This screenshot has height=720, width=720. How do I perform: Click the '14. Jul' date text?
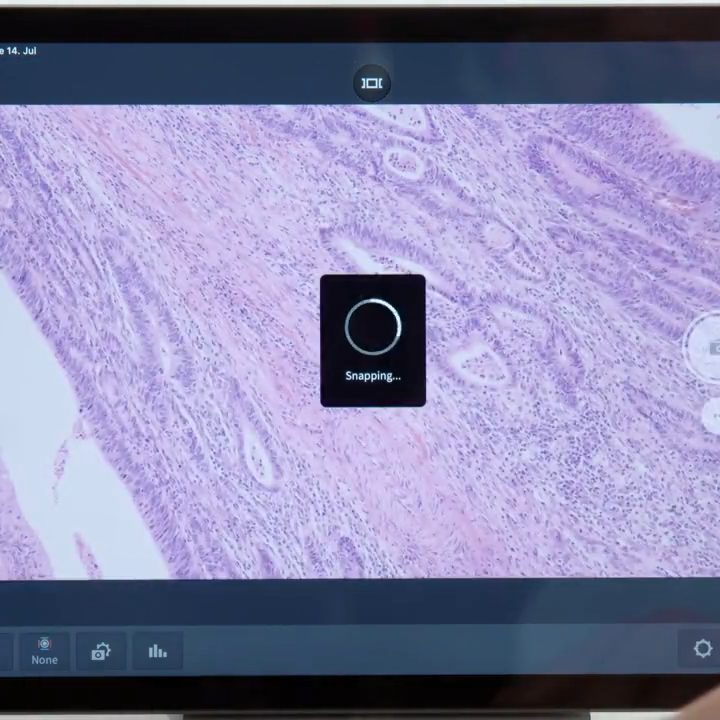[21, 51]
